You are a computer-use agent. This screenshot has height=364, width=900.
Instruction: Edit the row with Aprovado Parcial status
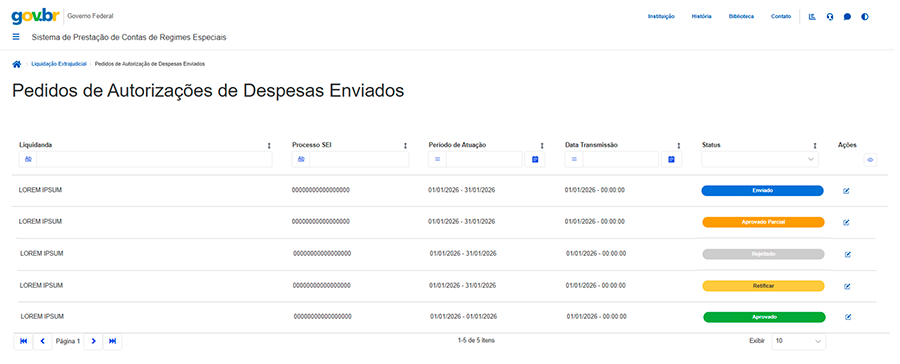pyautogui.click(x=846, y=223)
